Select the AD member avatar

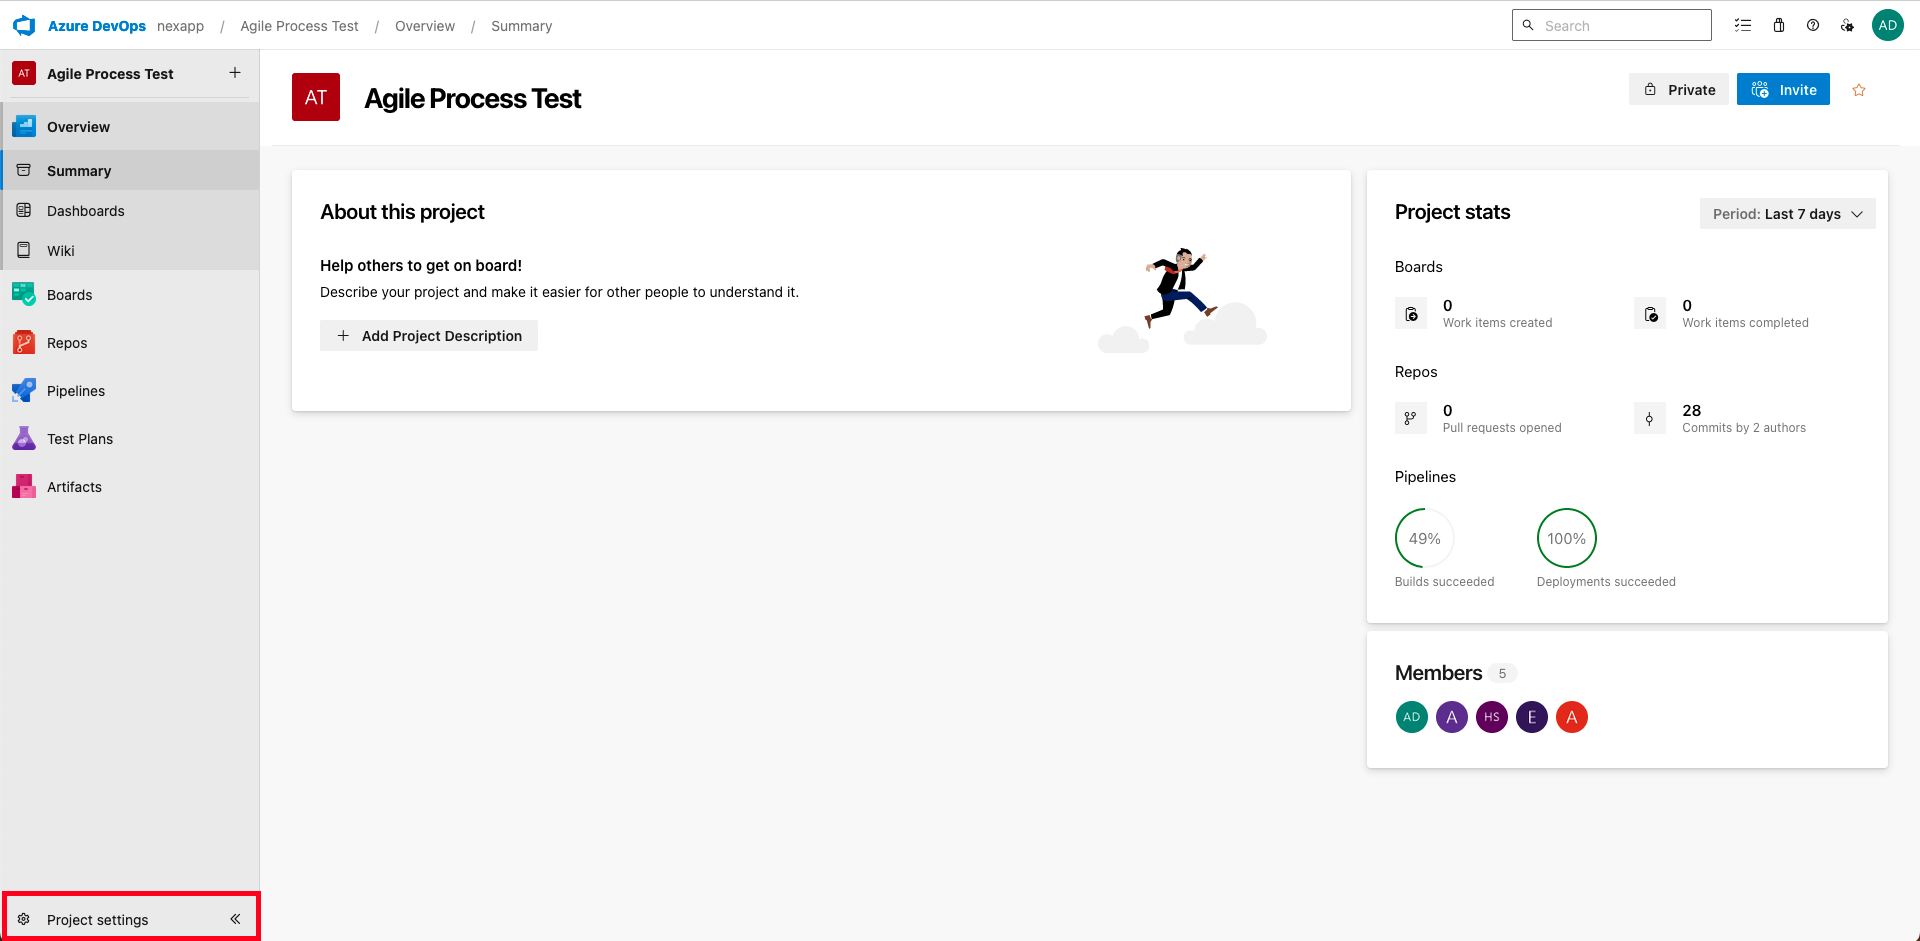pyautogui.click(x=1412, y=717)
